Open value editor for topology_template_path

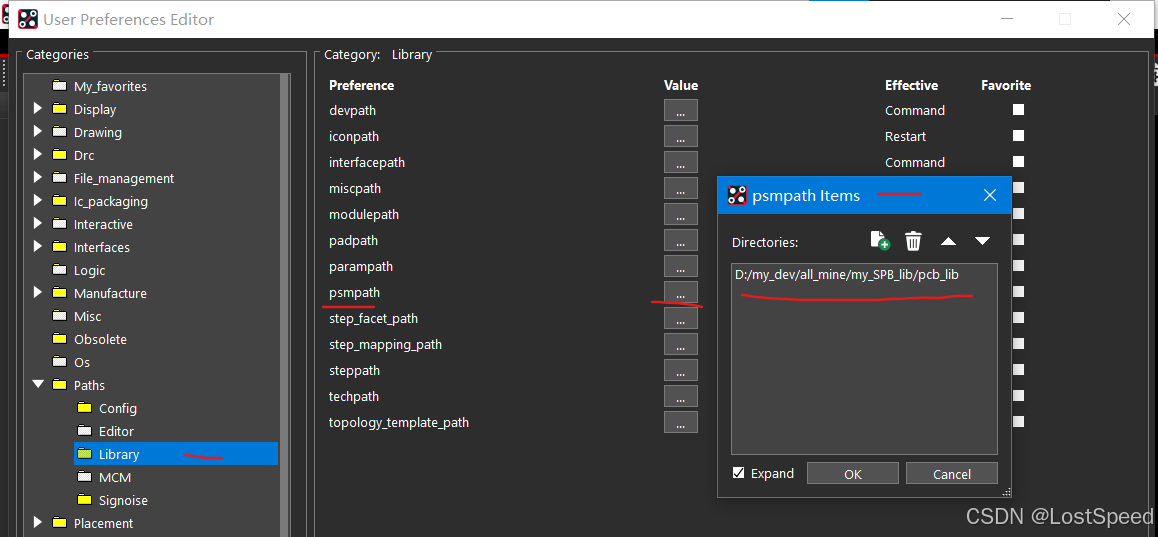681,422
